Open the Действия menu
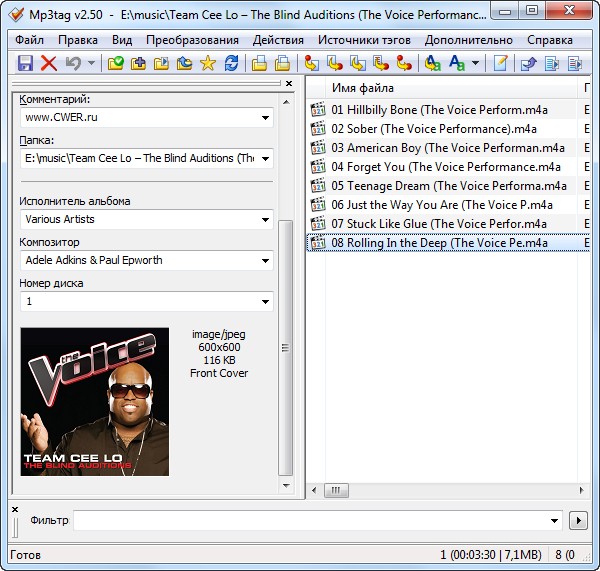 click(x=278, y=40)
